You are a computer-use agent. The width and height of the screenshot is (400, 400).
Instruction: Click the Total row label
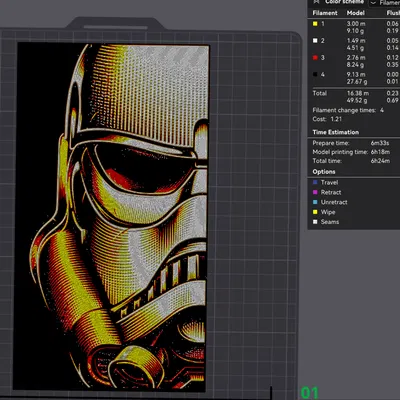pyautogui.click(x=320, y=93)
